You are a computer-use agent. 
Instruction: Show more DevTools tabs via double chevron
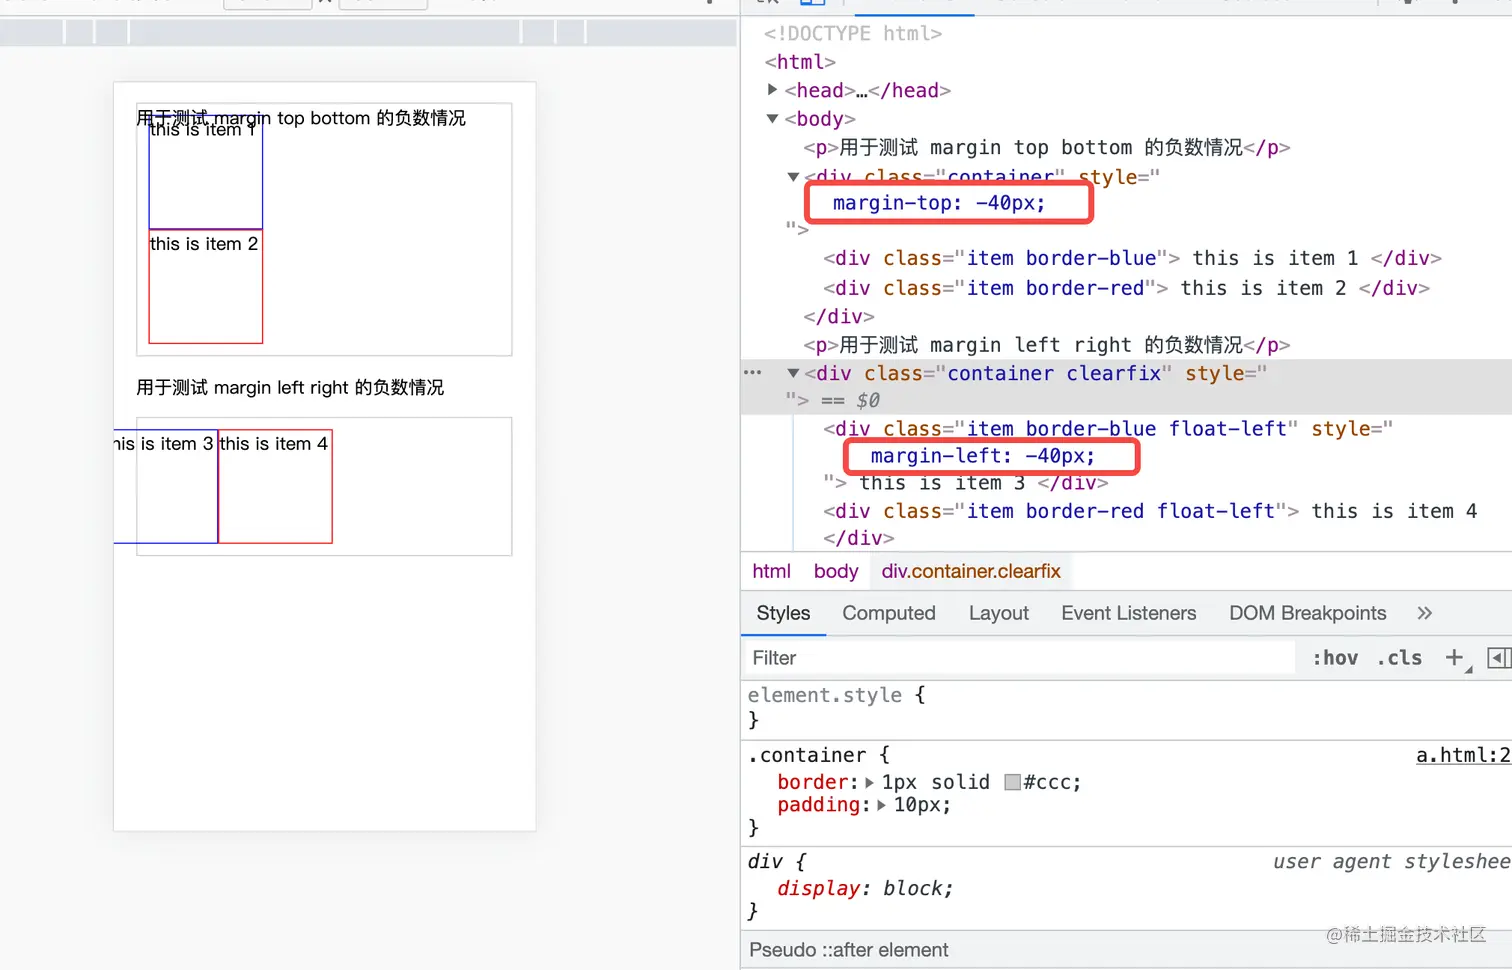(1425, 613)
